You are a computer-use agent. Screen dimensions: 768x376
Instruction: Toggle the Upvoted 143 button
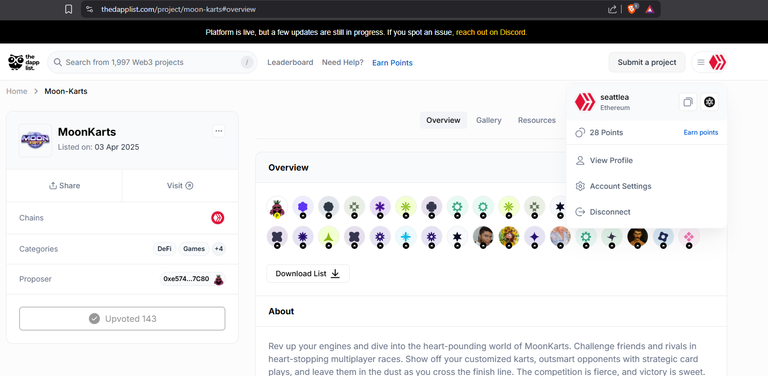point(122,319)
